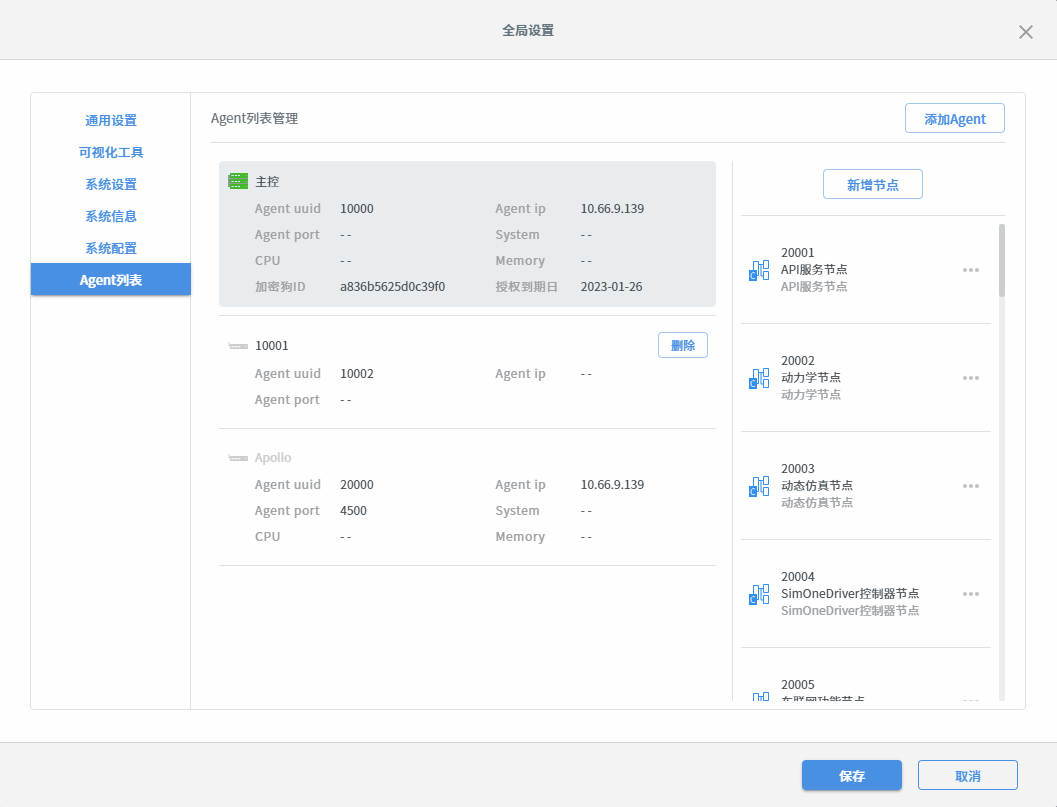This screenshot has width=1057, height=807.
Task: Switch to the 通用设置 tab
Action: point(111,120)
